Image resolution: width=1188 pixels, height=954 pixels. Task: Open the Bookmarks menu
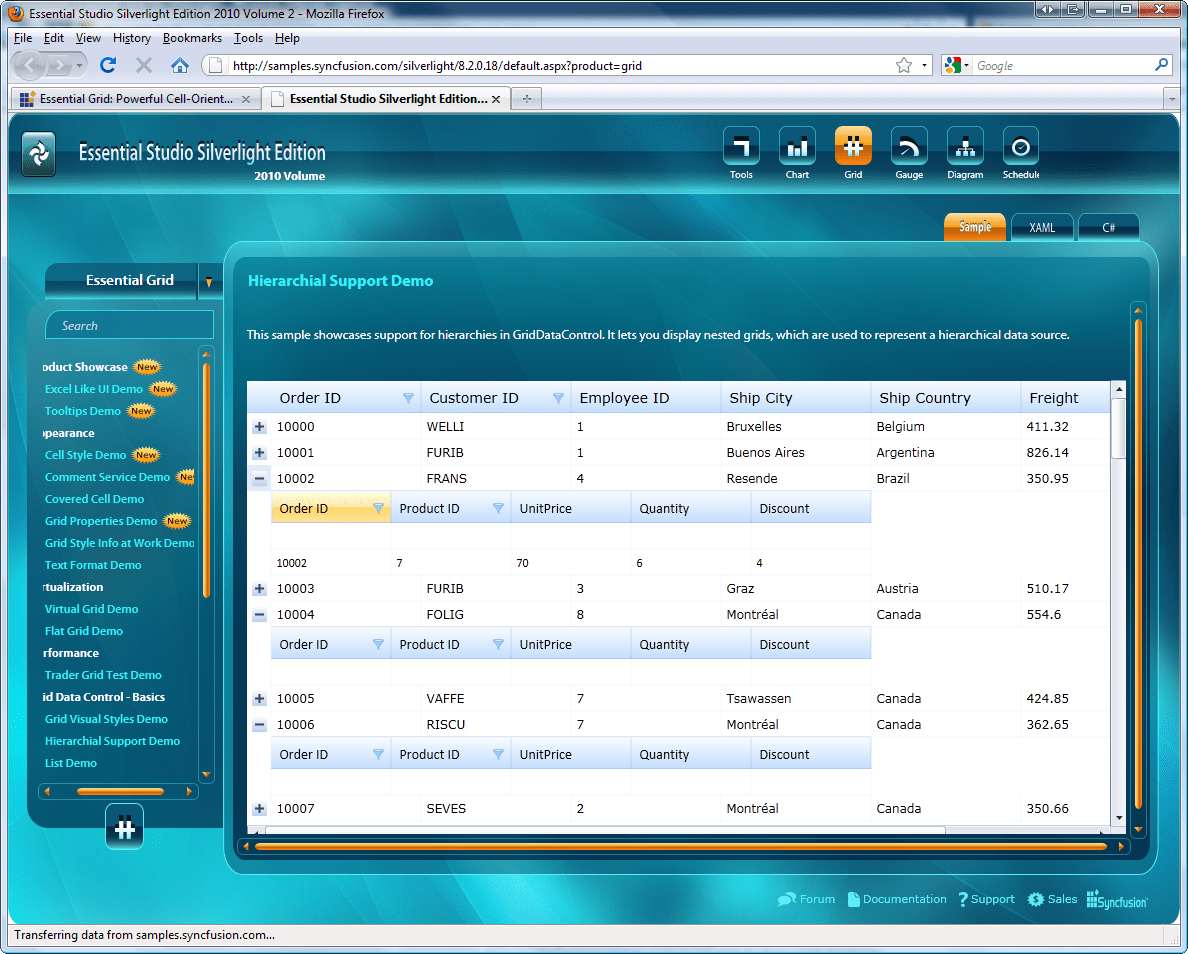(192, 38)
